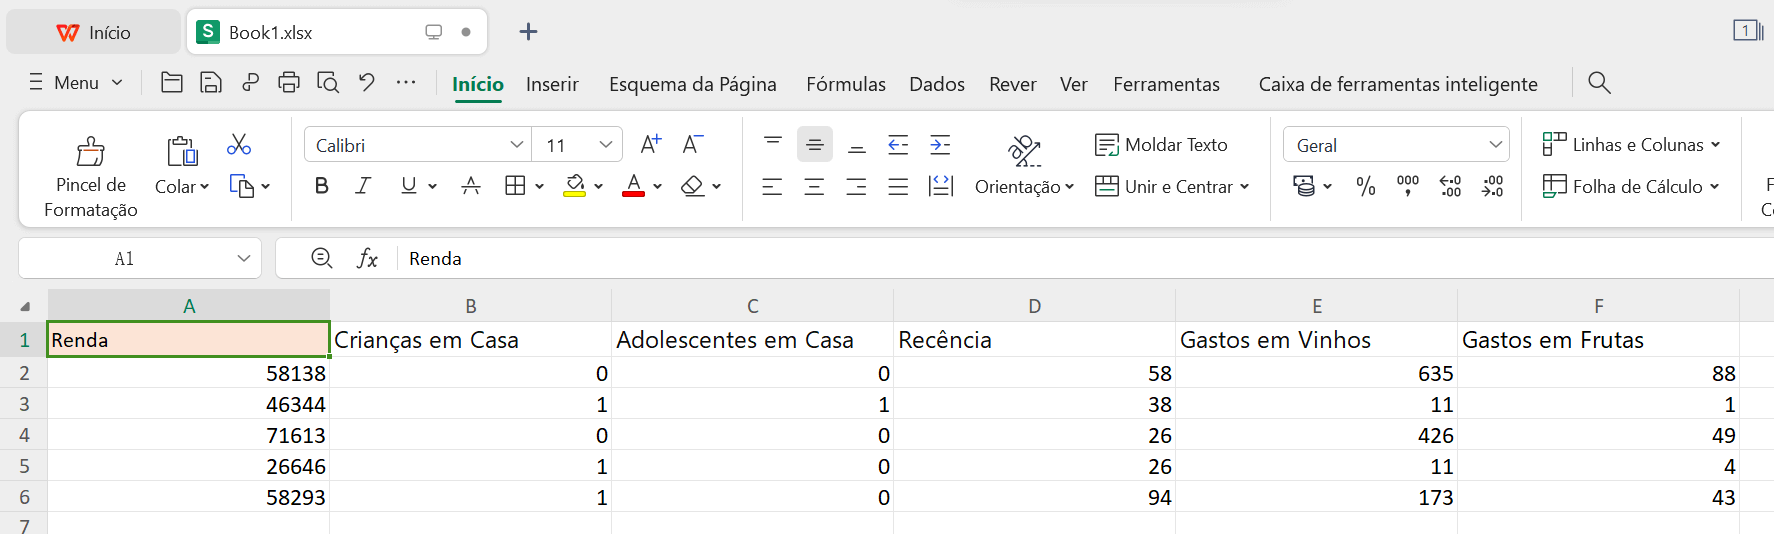This screenshot has height=534, width=1774.
Task: Expand the Menu dropdown
Action: pyautogui.click(x=76, y=83)
